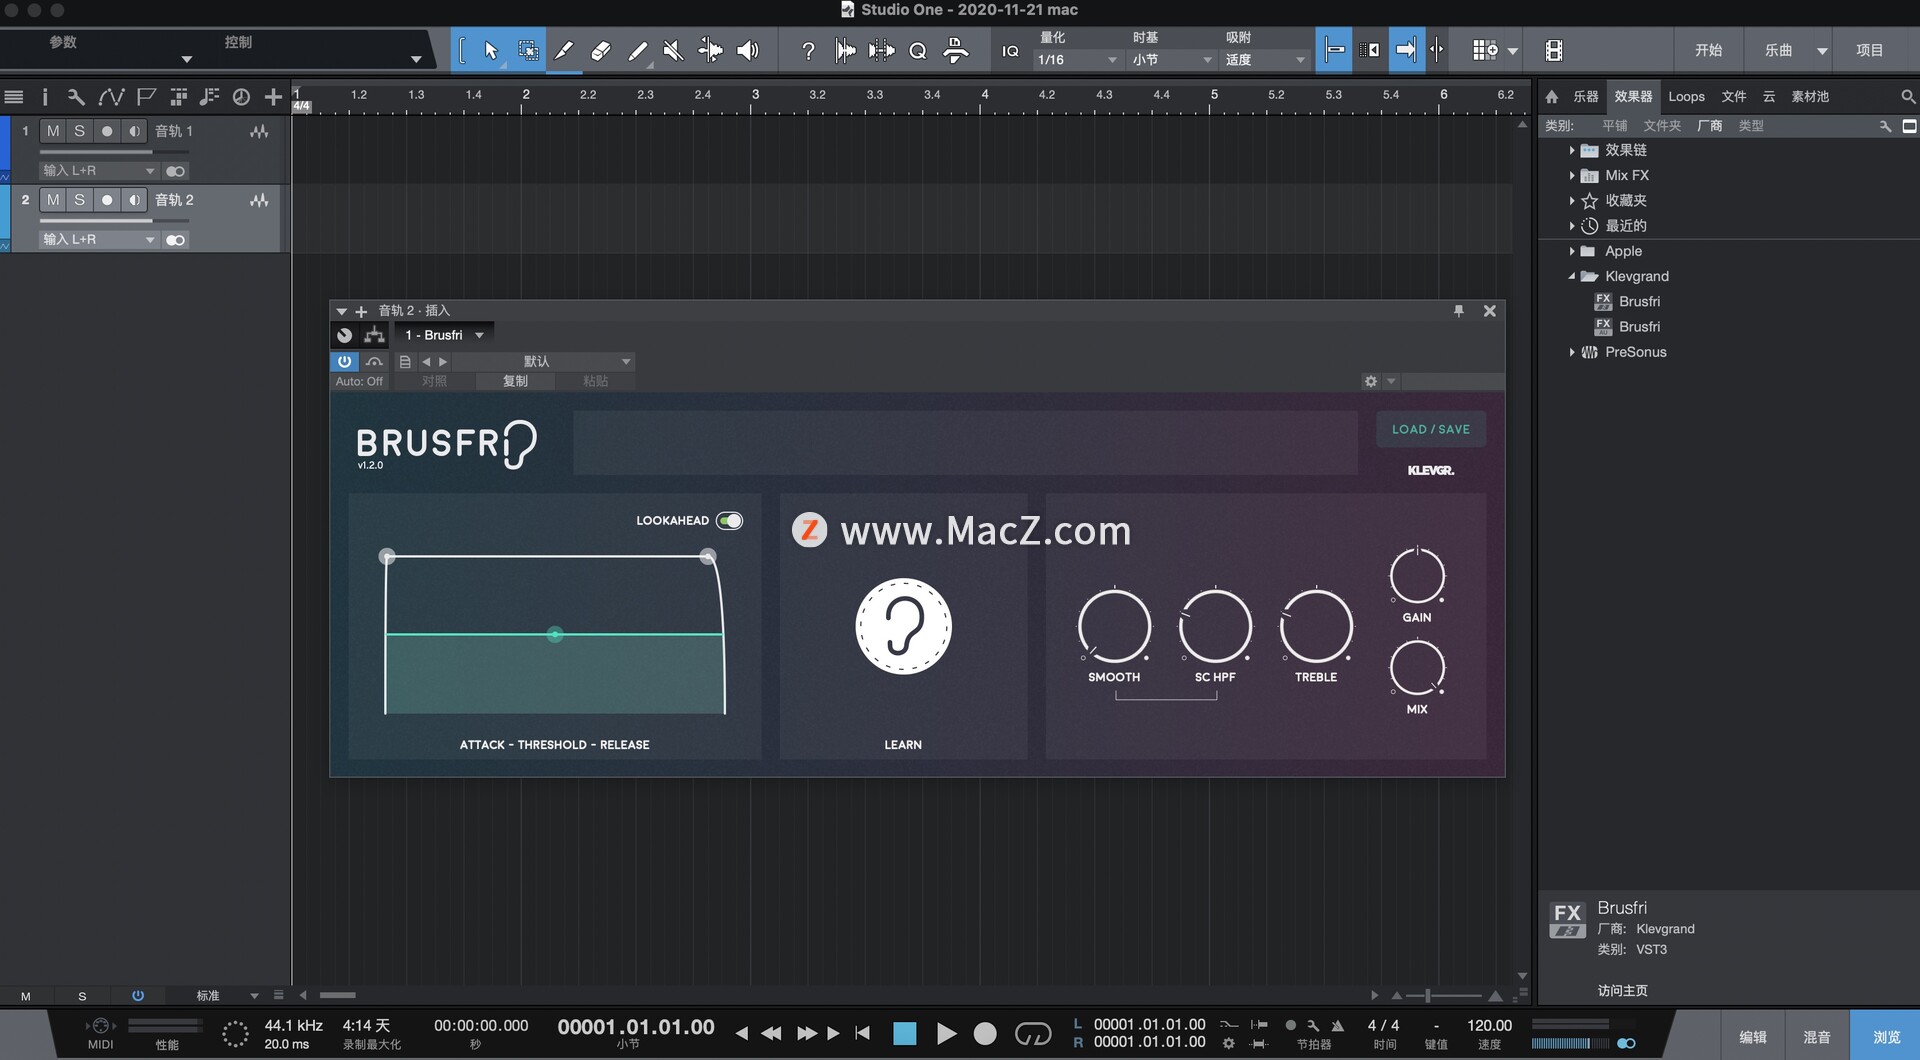
Task: Go to the 开始 start page
Action: [1708, 50]
